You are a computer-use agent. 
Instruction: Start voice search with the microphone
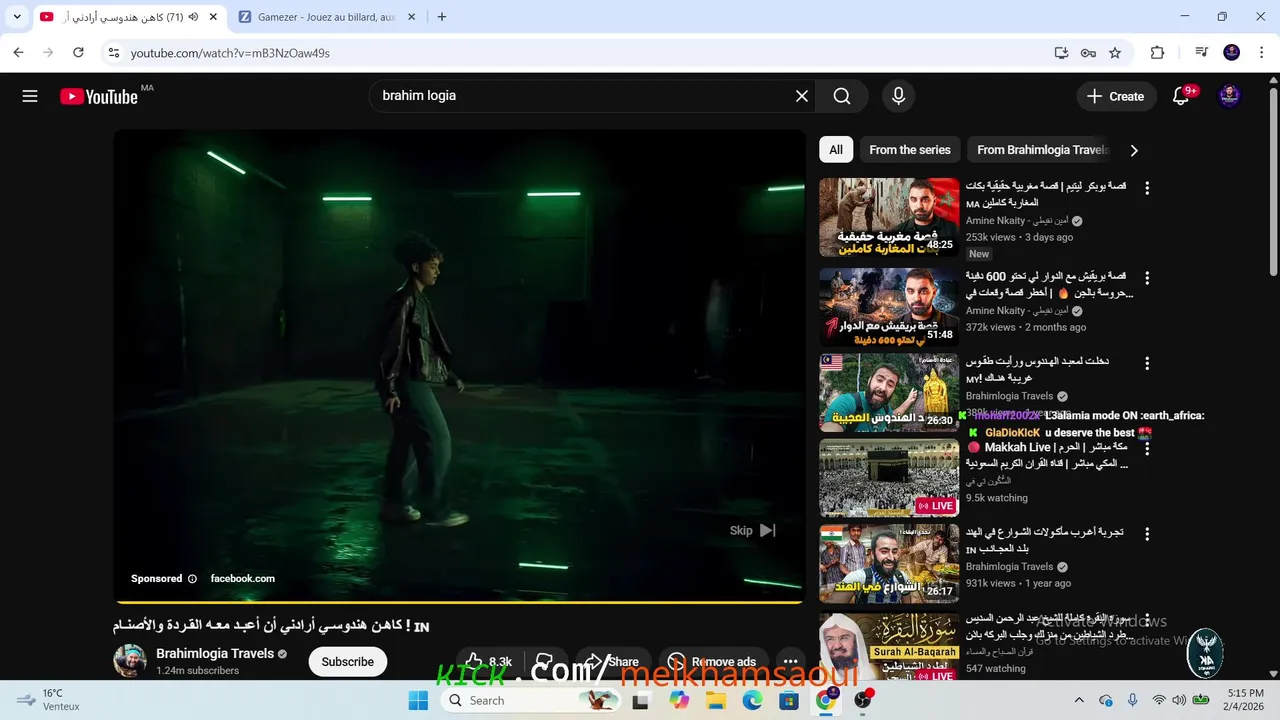coord(898,96)
